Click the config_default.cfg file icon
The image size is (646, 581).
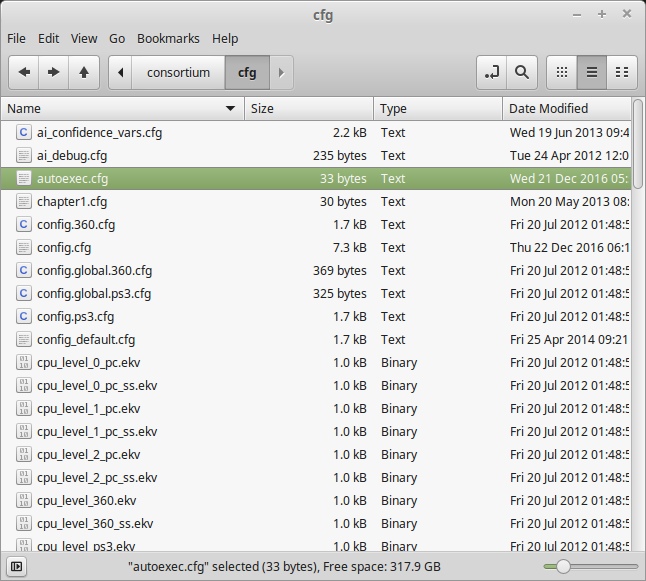23,340
